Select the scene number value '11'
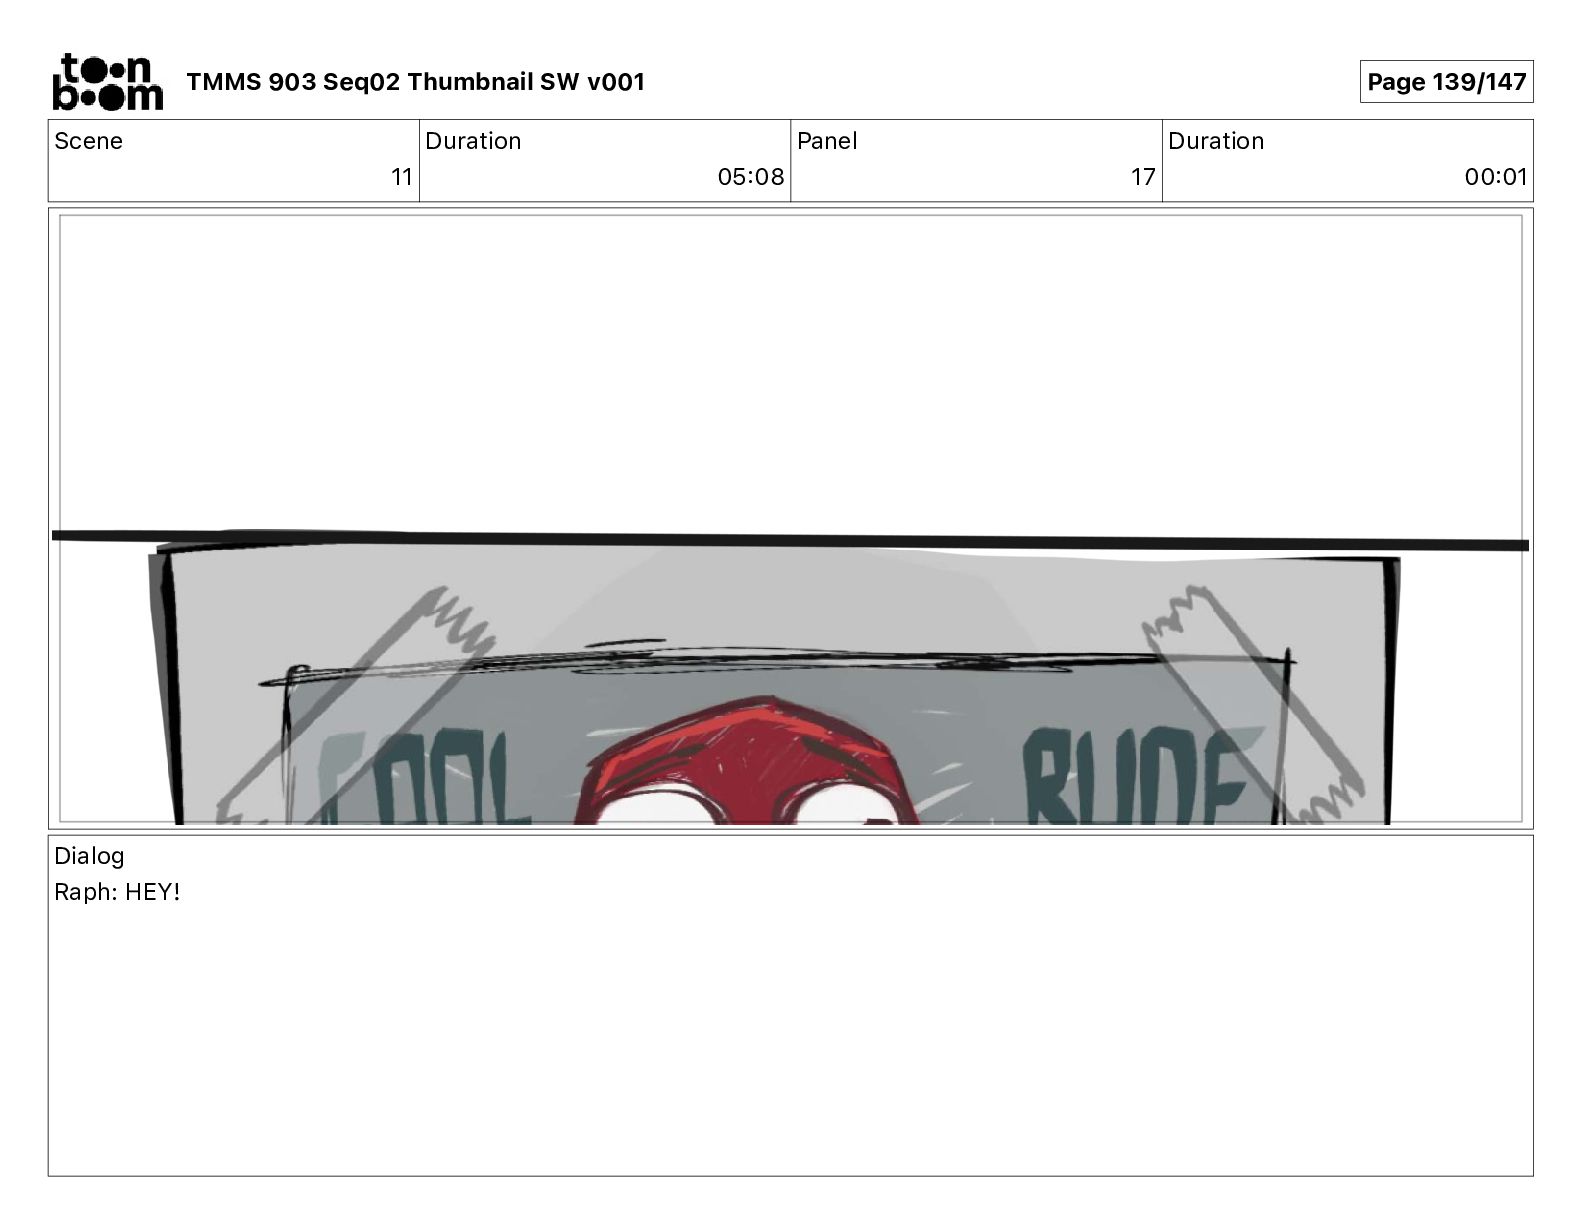 [x=401, y=177]
